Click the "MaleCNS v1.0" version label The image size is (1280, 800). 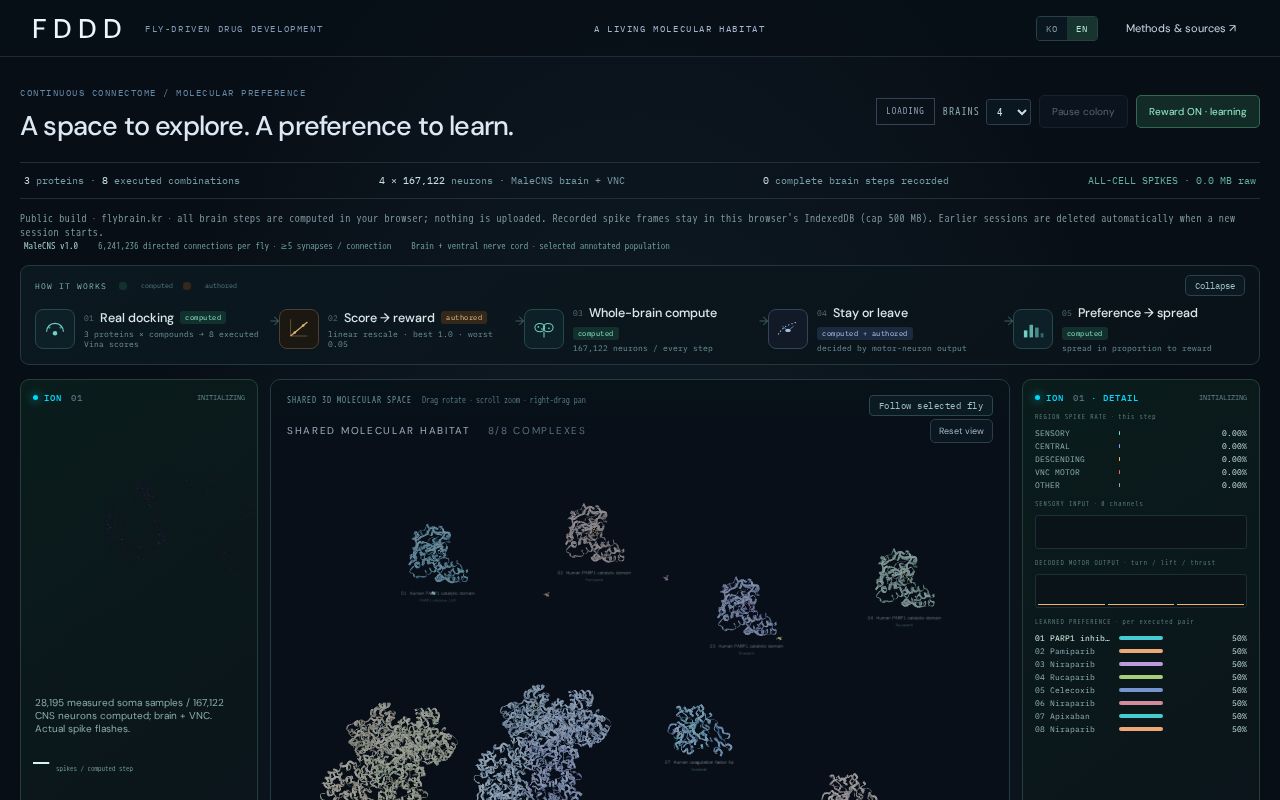(x=51, y=246)
